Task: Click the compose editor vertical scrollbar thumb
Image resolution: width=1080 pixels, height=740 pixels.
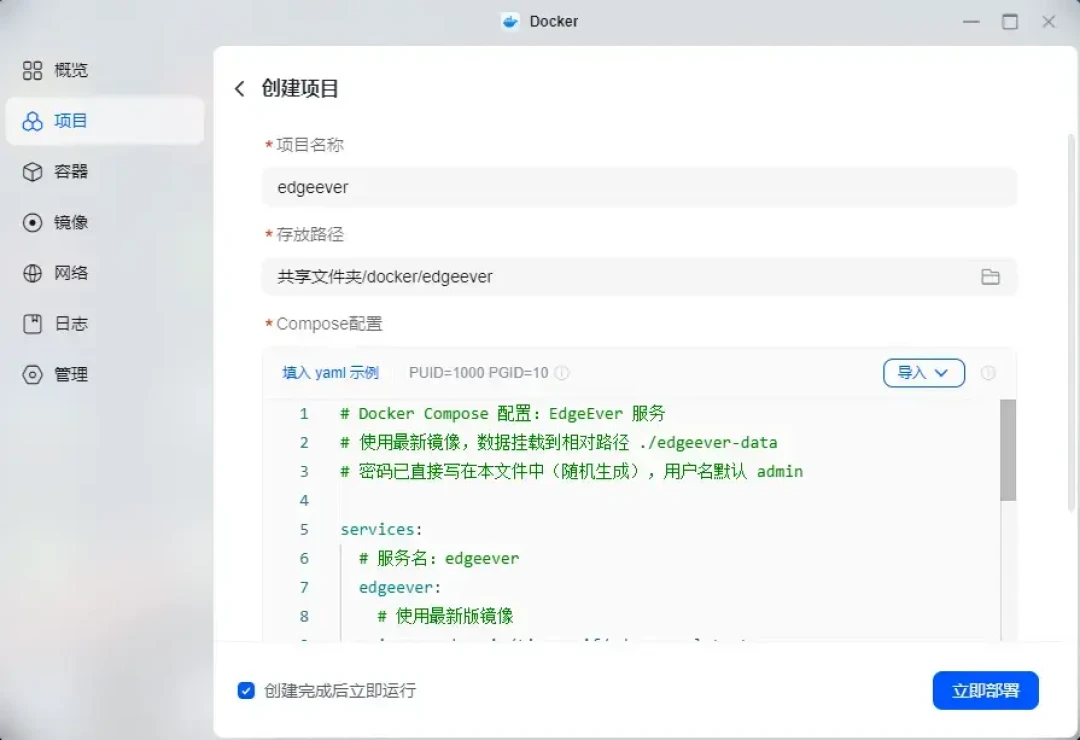Action: tap(1008, 450)
